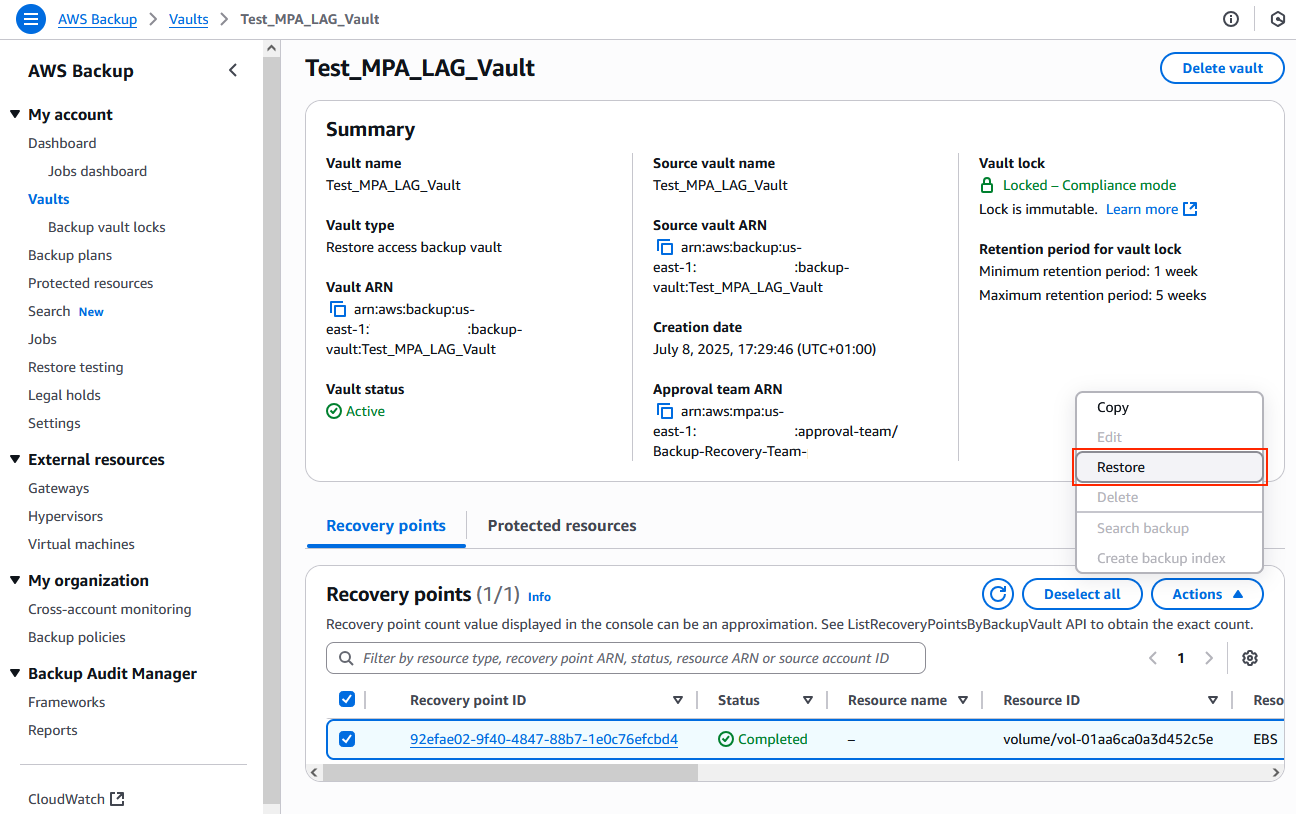Screen dimensions: 1296x814
Task: Switch to the Protected resources tab
Action: 562,526
